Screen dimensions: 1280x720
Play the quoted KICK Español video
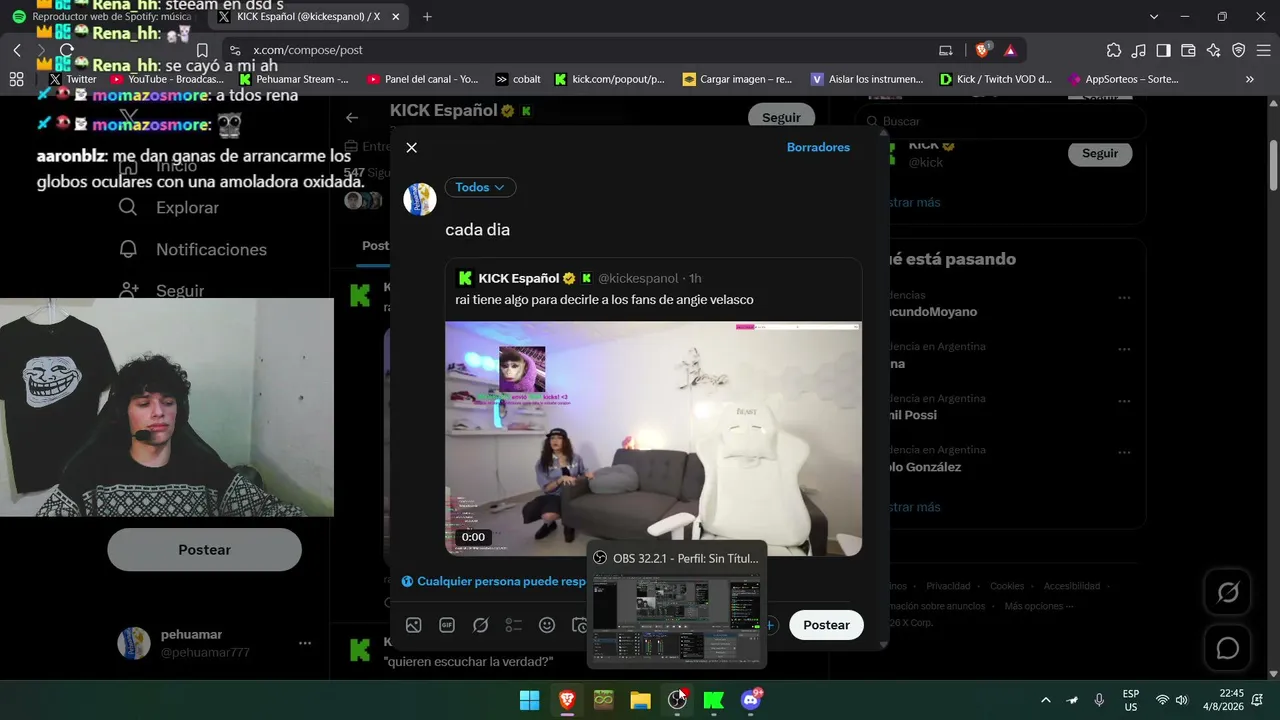pyautogui.click(x=653, y=438)
